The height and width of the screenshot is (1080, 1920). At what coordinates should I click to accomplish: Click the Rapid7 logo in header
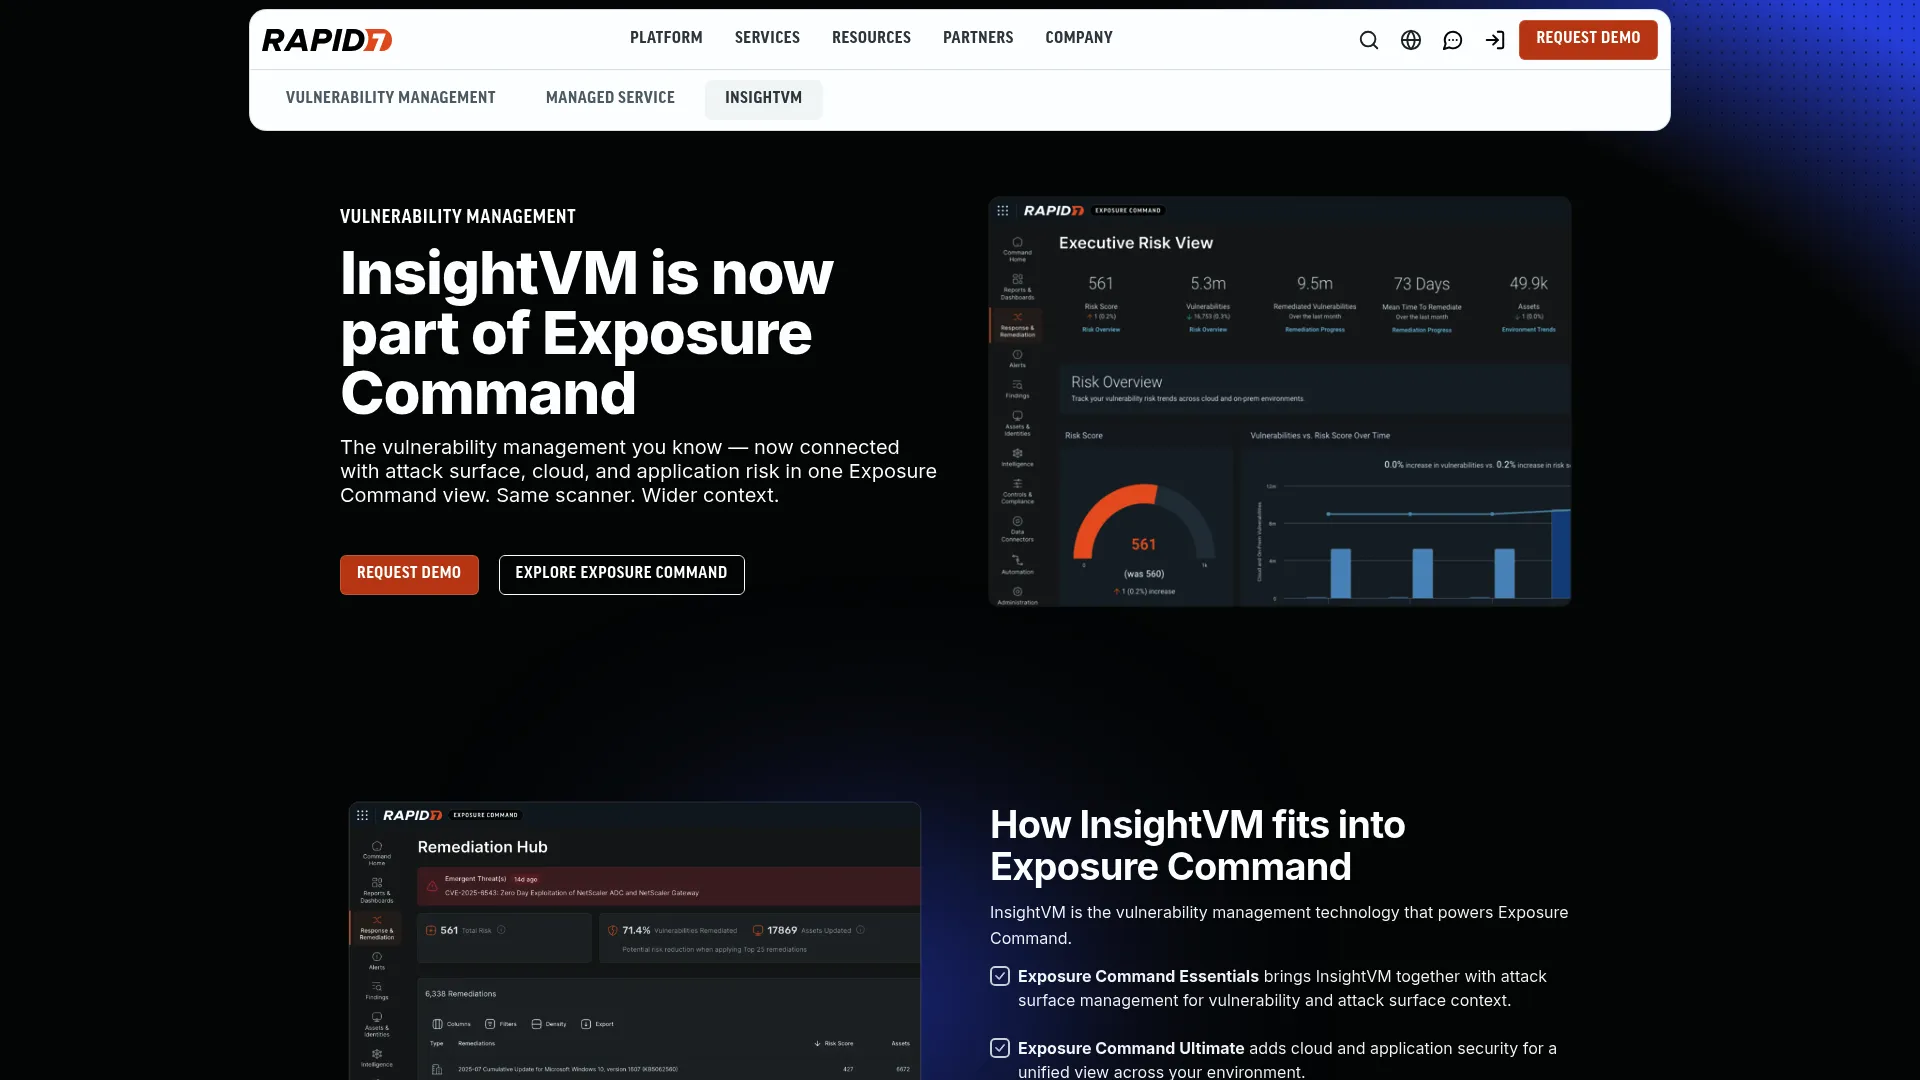click(x=327, y=40)
